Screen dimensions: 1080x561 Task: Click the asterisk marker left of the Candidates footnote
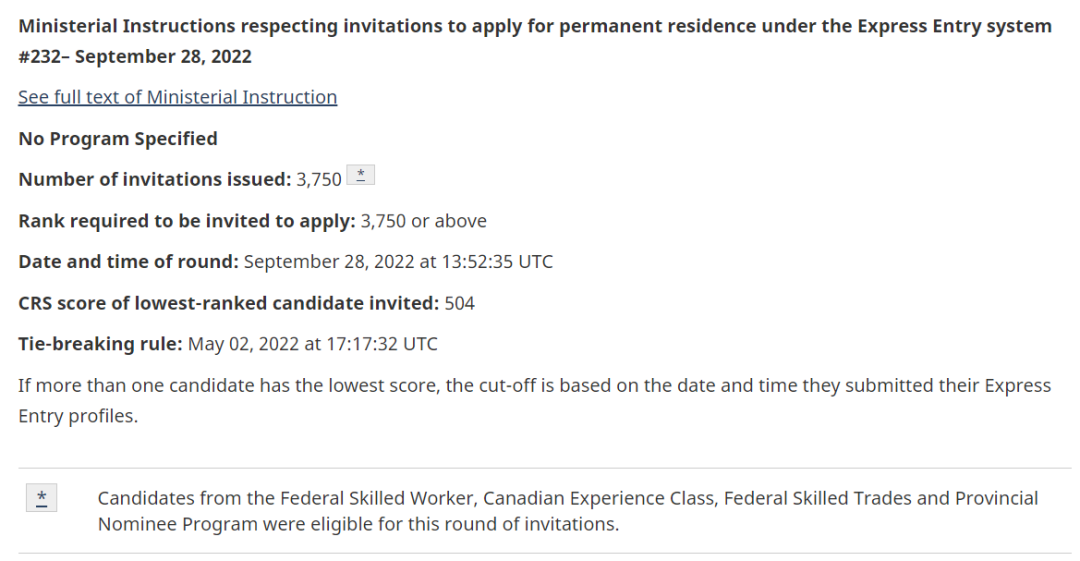point(41,498)
